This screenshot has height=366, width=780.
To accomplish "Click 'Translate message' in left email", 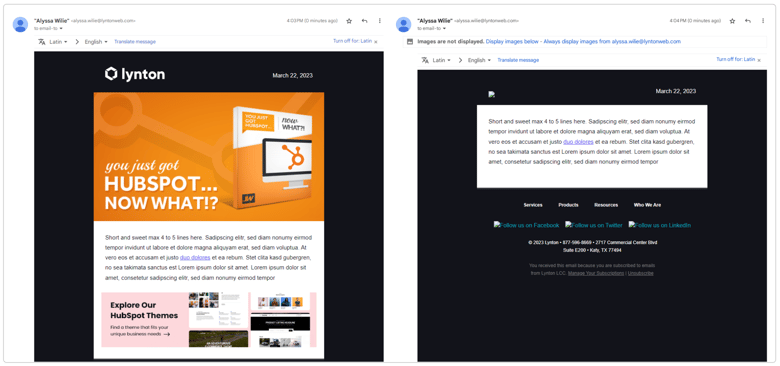I will tap(135, 42).
